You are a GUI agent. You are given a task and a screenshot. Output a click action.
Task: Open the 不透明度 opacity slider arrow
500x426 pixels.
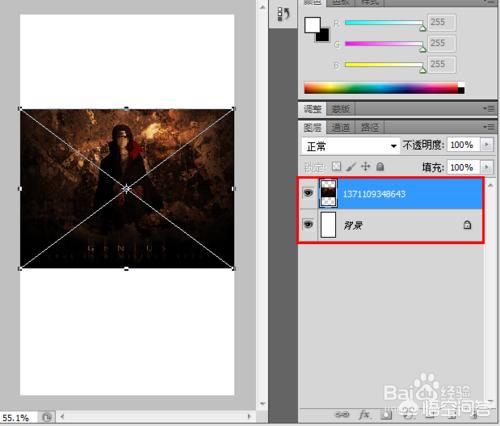coord(487,145)
